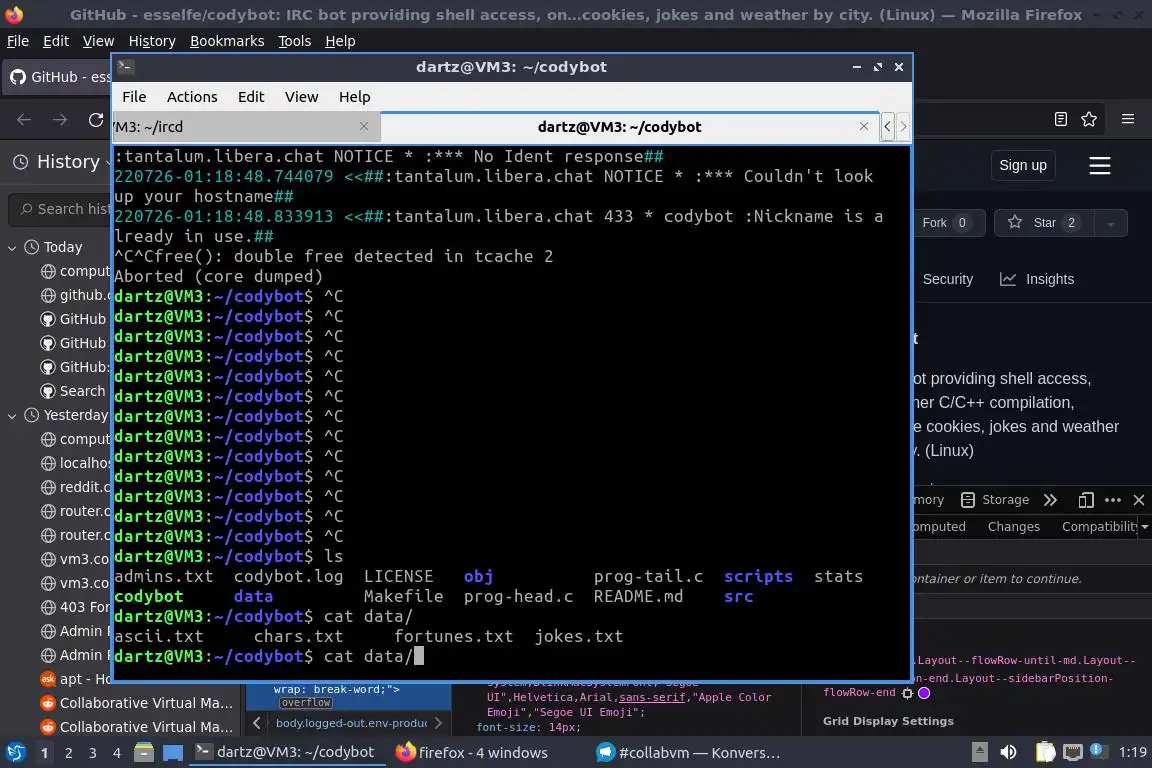
Task: Toggle Firefox reader view icon
Action: tap(1060, 119)
